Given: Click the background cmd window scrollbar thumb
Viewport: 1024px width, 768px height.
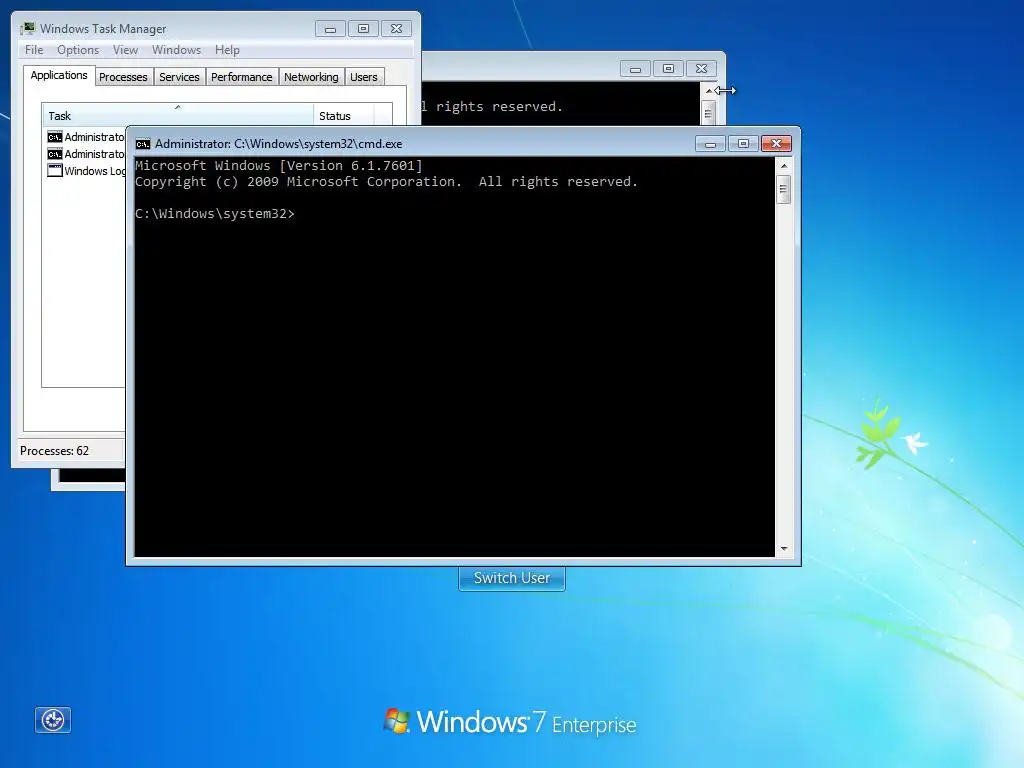Looking at the screenshot, I should tap(709, 113).
